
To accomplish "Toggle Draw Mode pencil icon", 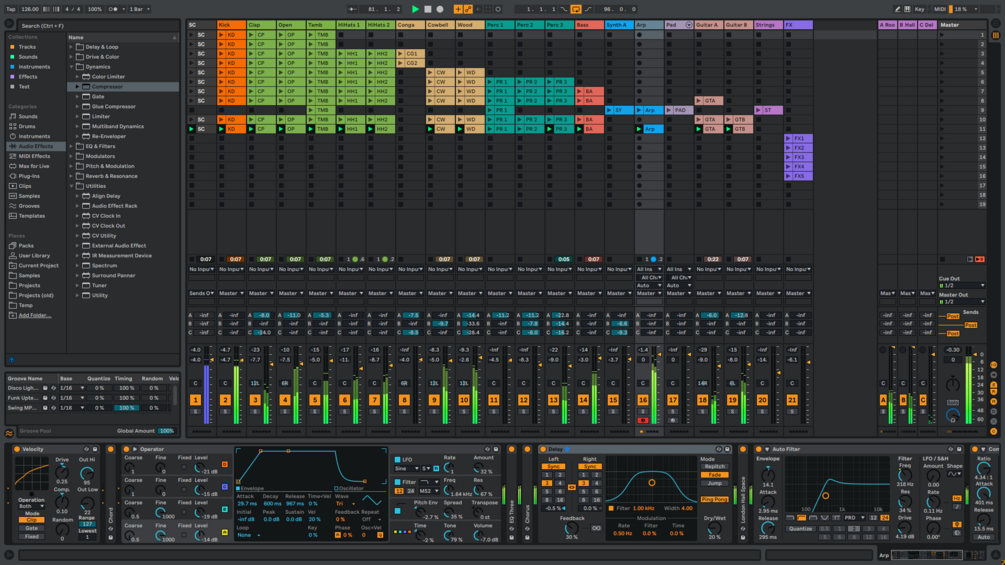I will (897, 9).
